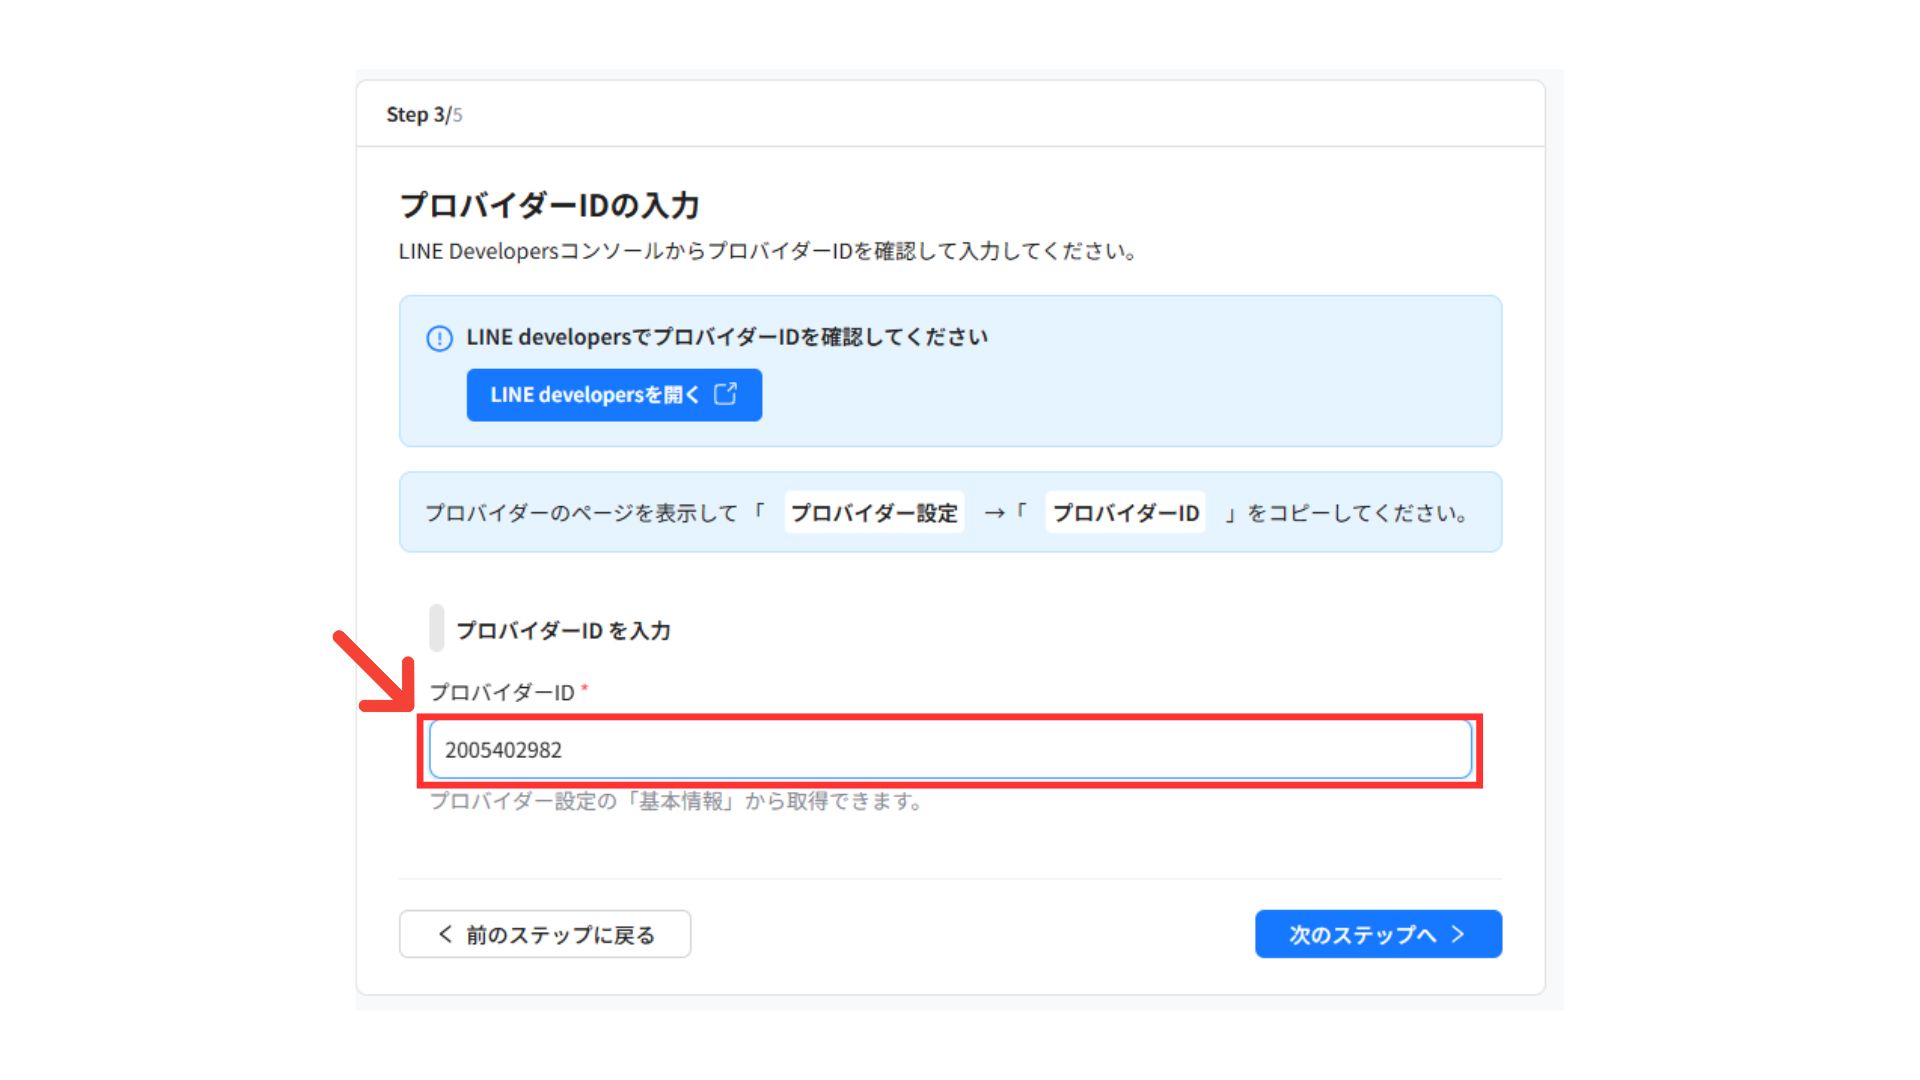Image resolution: width=1920 pixels, height=1080 pixels.
Task: Click the LINE developersでプロバイダーIDを確認 notice text
Action: 727,337
